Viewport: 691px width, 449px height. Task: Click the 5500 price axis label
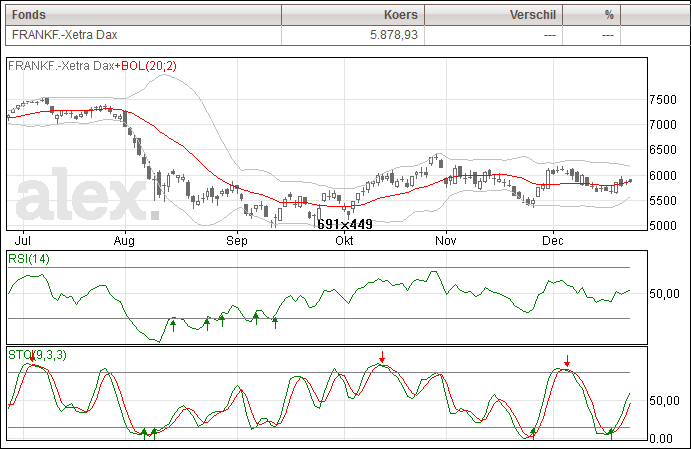663,200
